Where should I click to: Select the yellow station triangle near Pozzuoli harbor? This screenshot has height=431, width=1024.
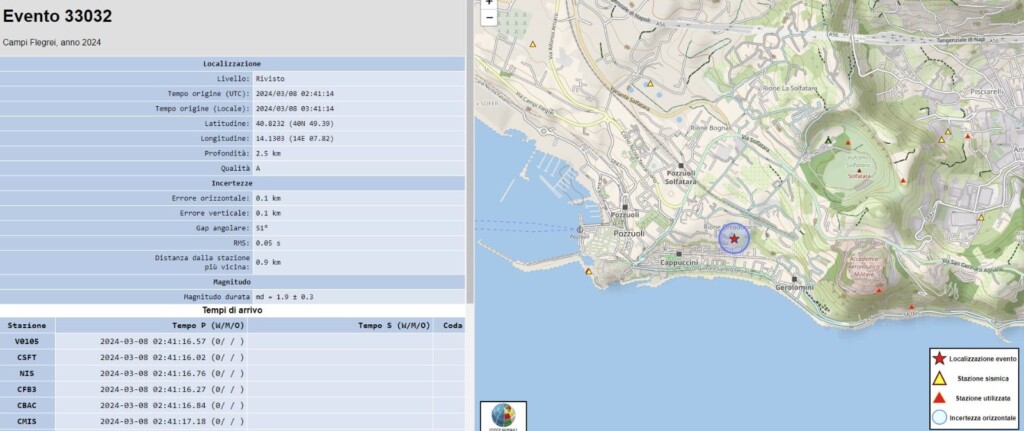click(x=588, y=271)
